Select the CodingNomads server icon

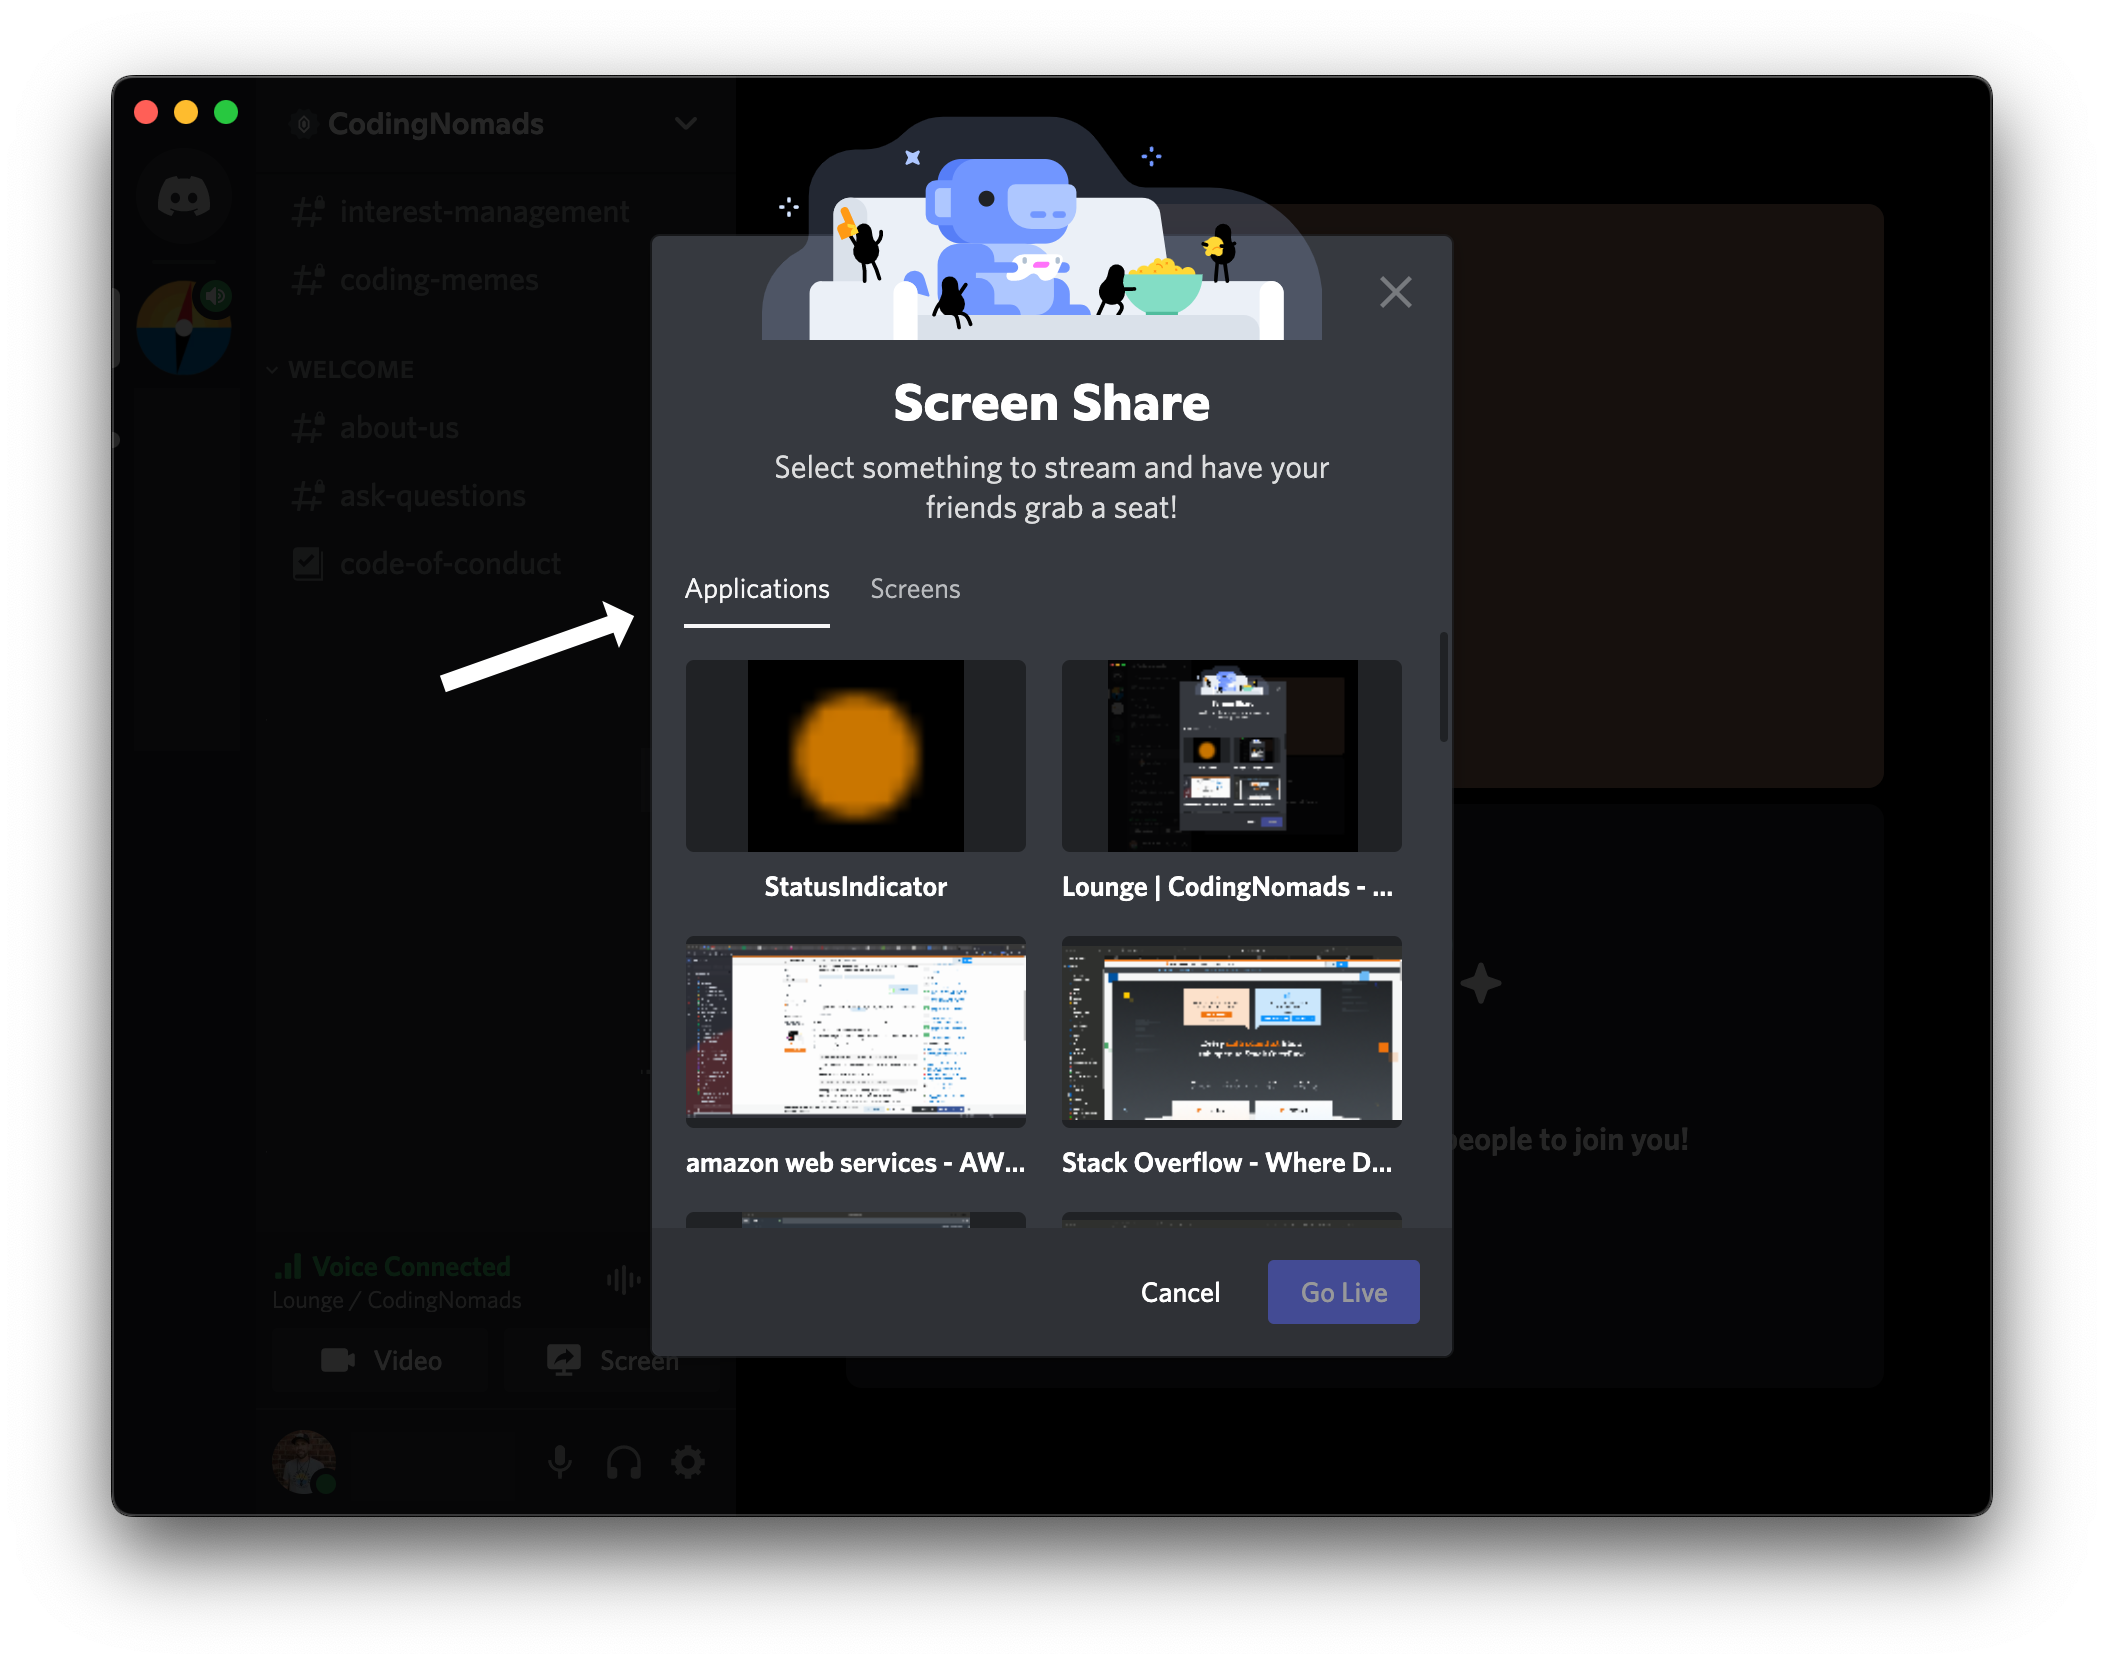184,328
